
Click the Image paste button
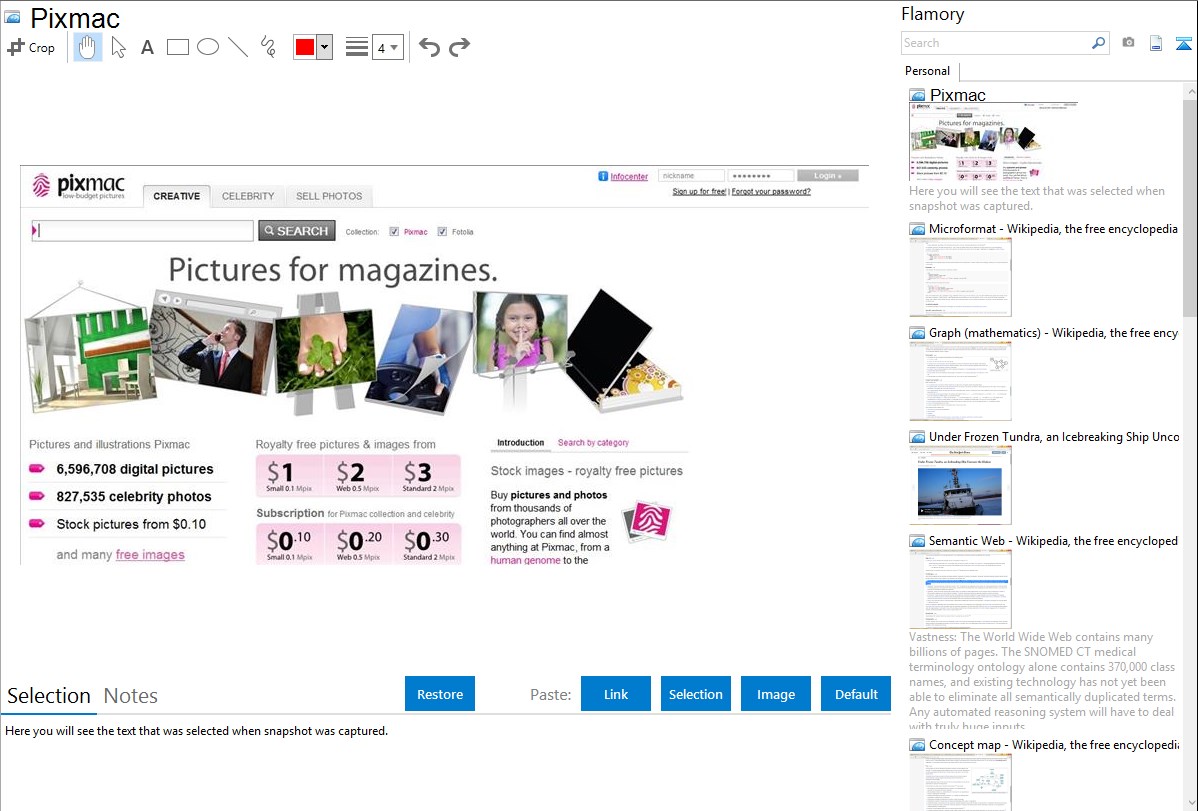pyautogui.click(x=776, y=694)
